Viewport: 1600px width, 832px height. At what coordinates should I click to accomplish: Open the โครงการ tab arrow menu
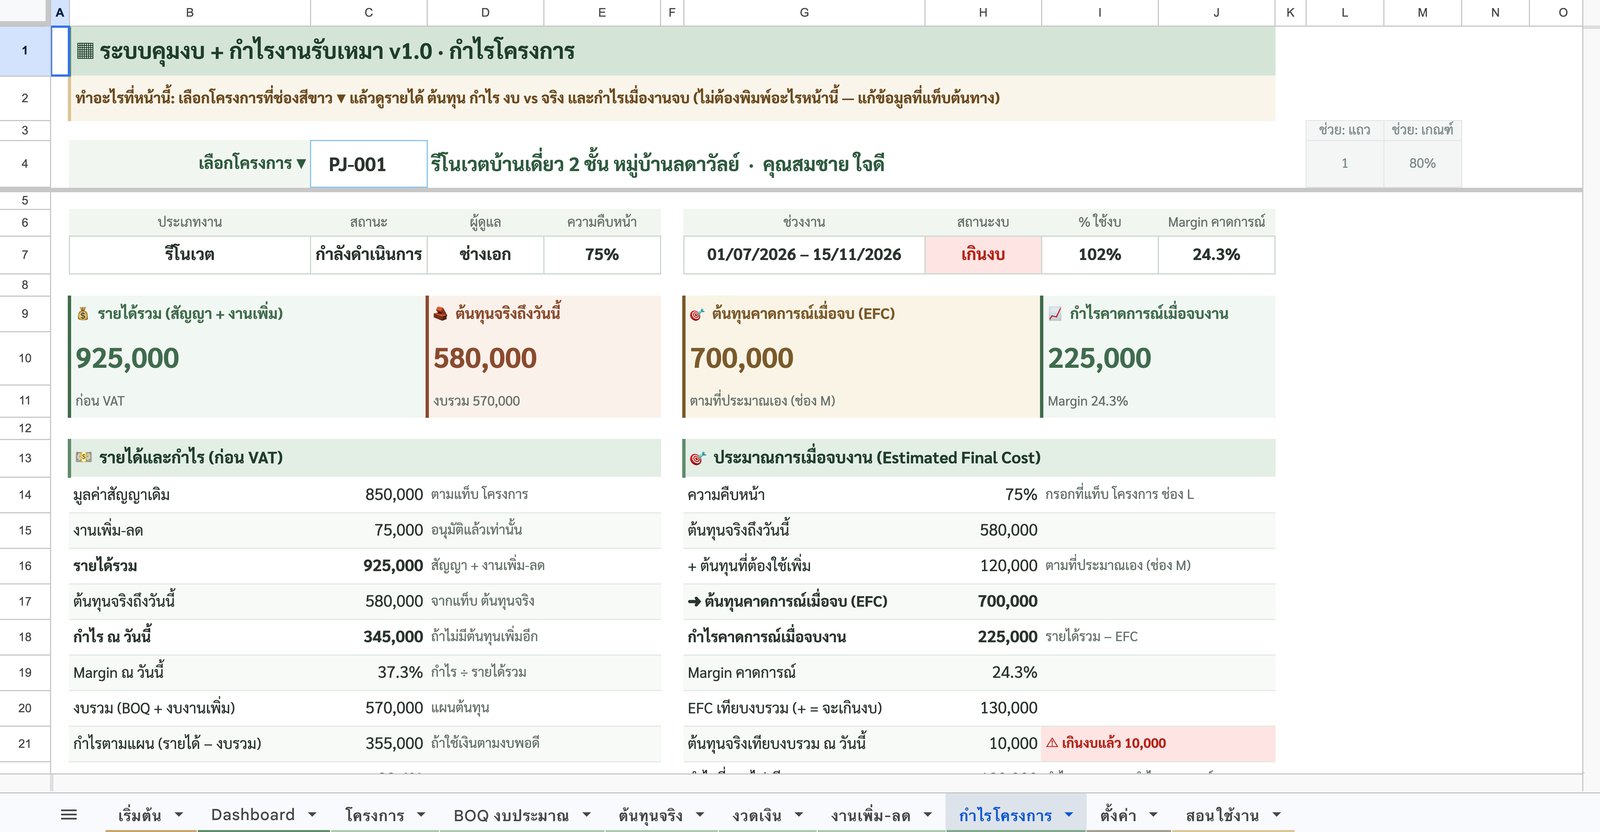[x=421, y=815]
